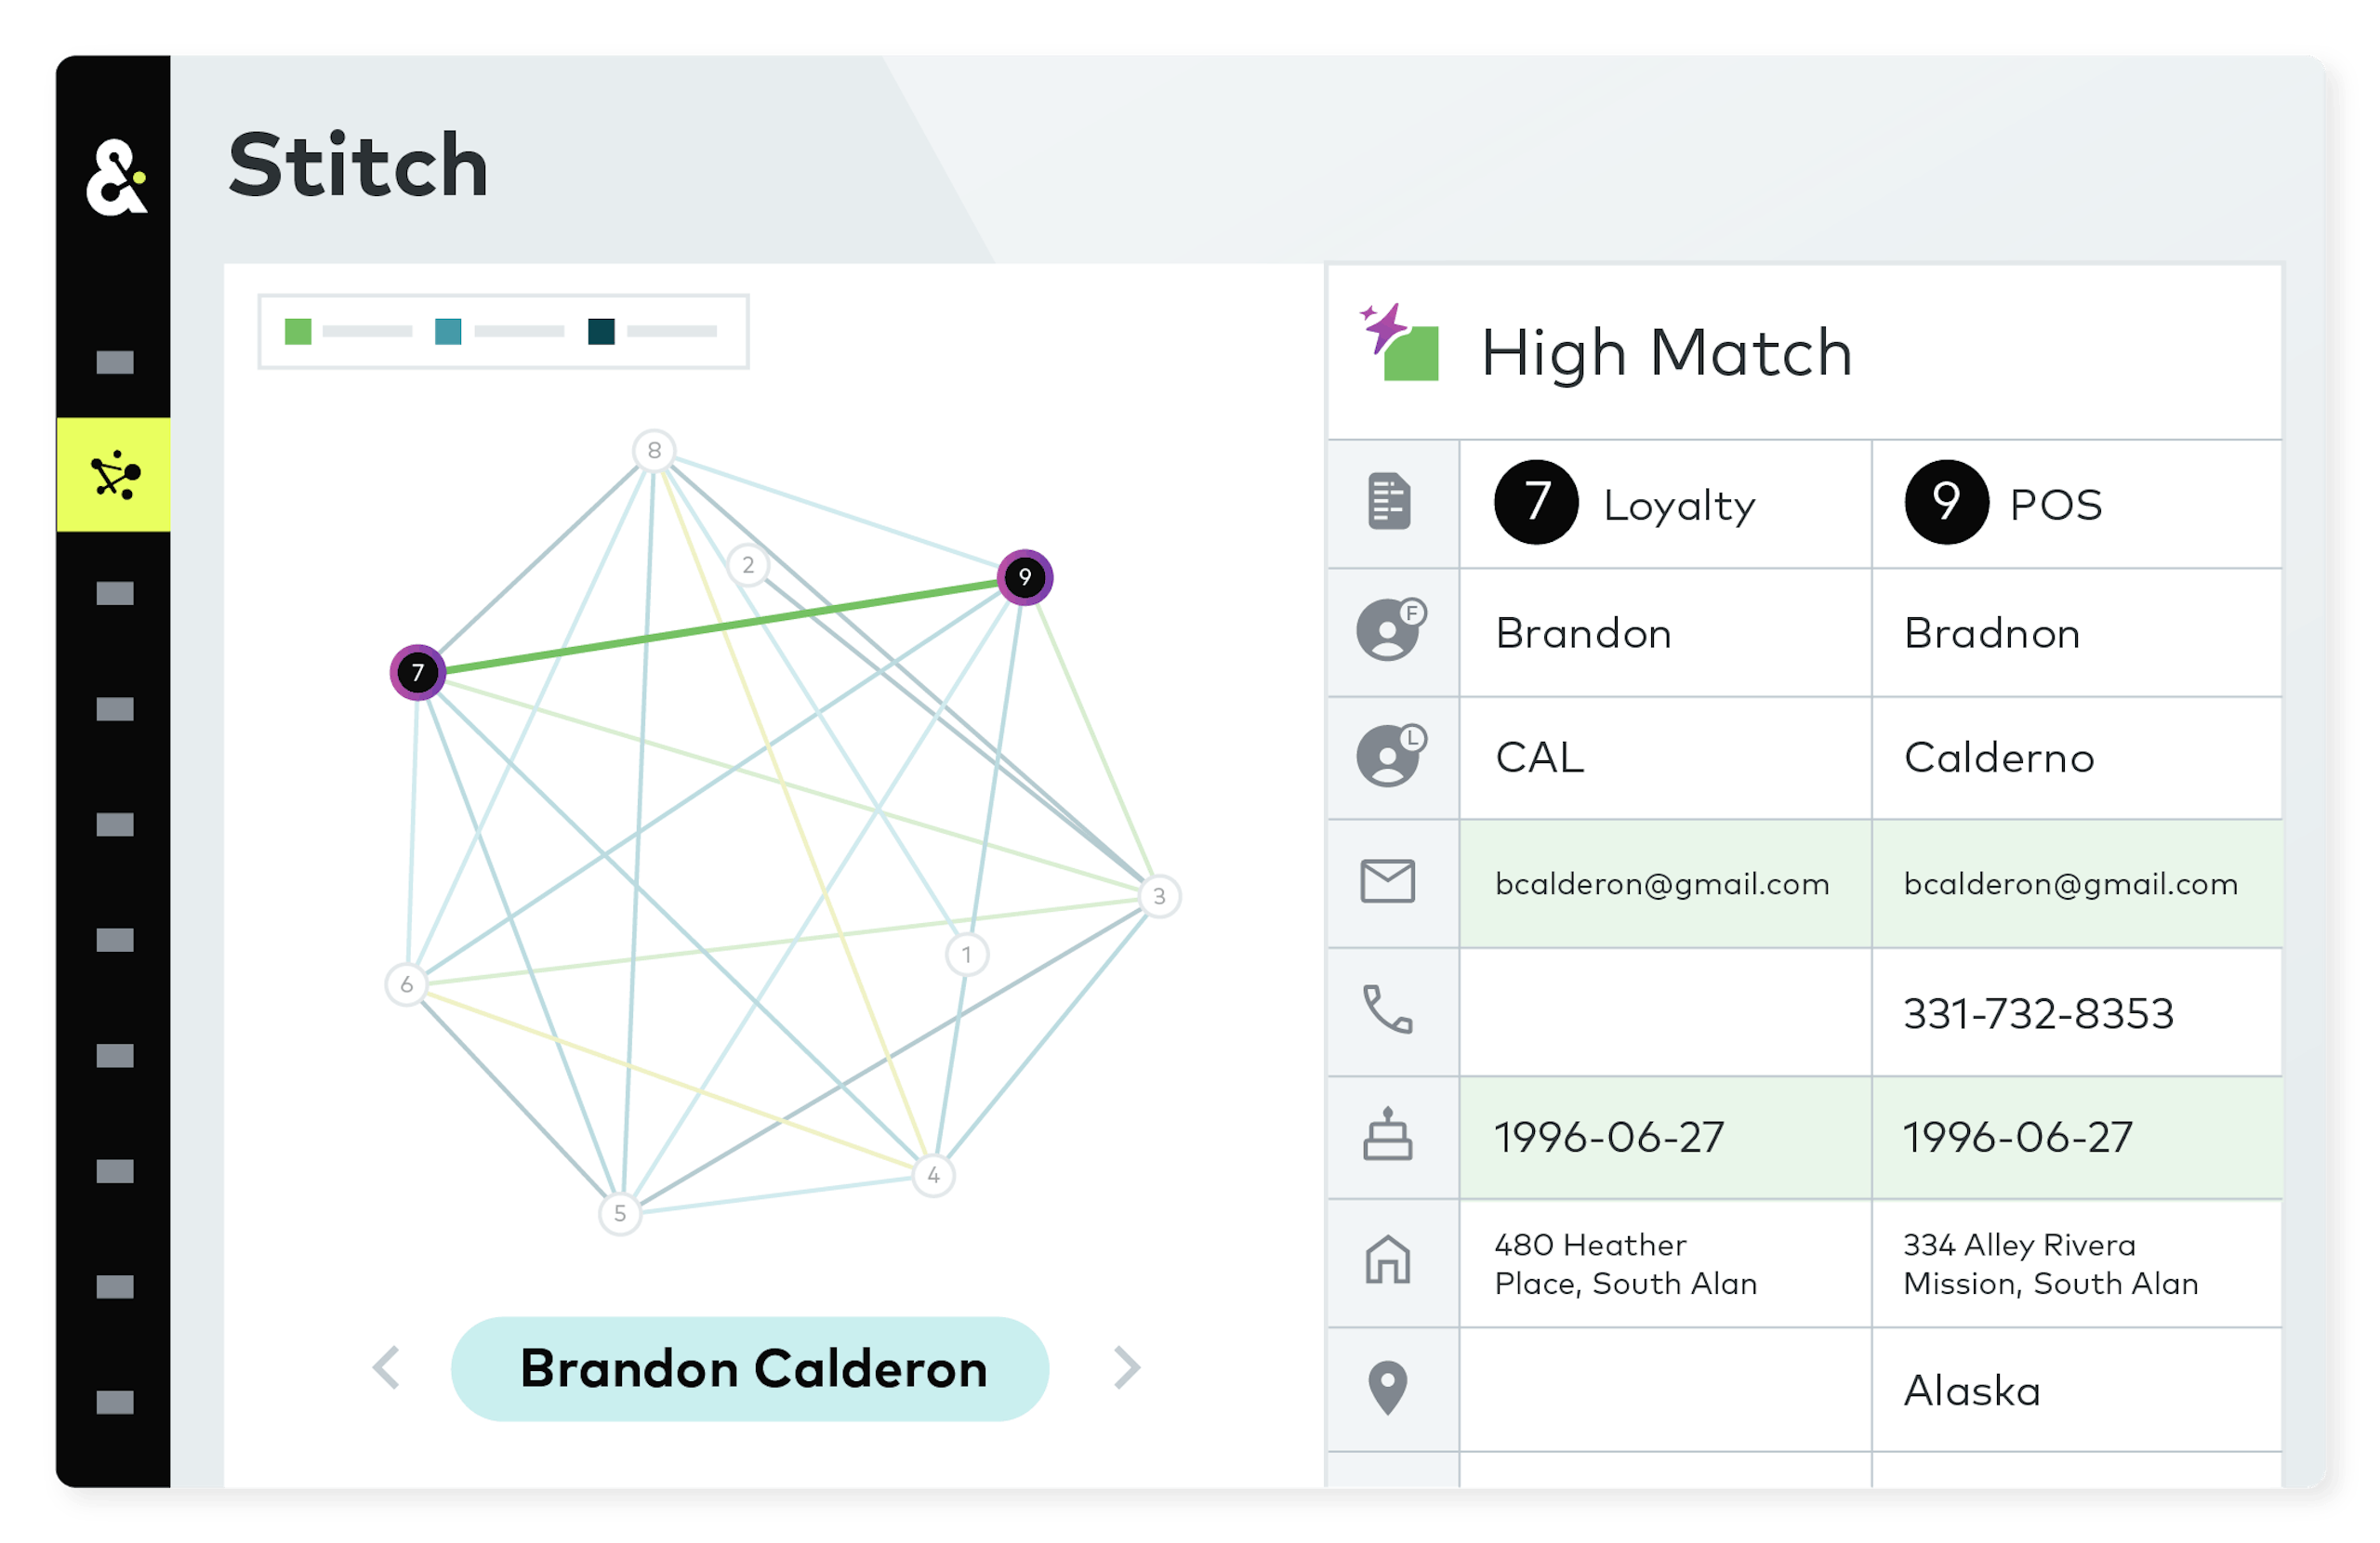Click the teal swatch in the legend
2380x1543 pixels.
coord(449,331)
